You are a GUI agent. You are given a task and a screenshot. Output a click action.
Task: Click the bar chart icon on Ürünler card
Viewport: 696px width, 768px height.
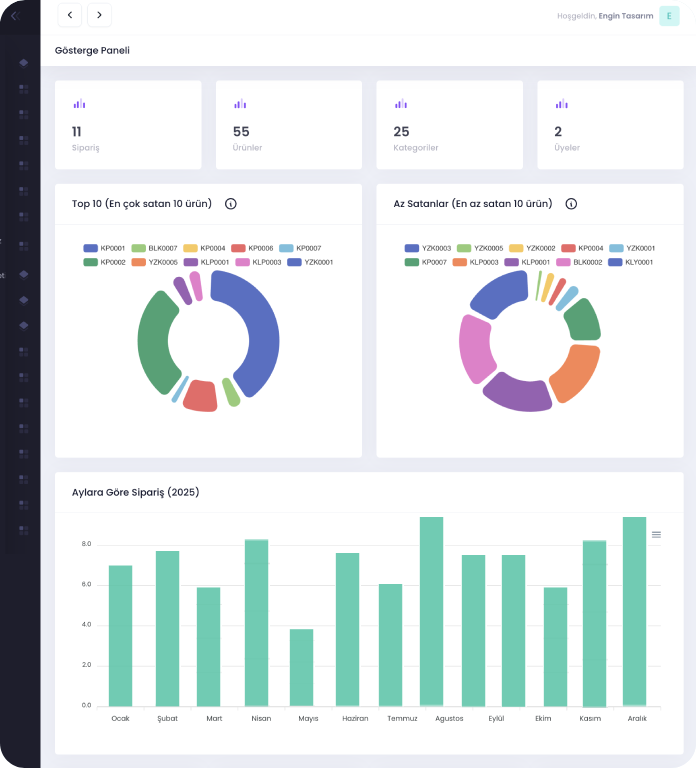tap(240, 104)
